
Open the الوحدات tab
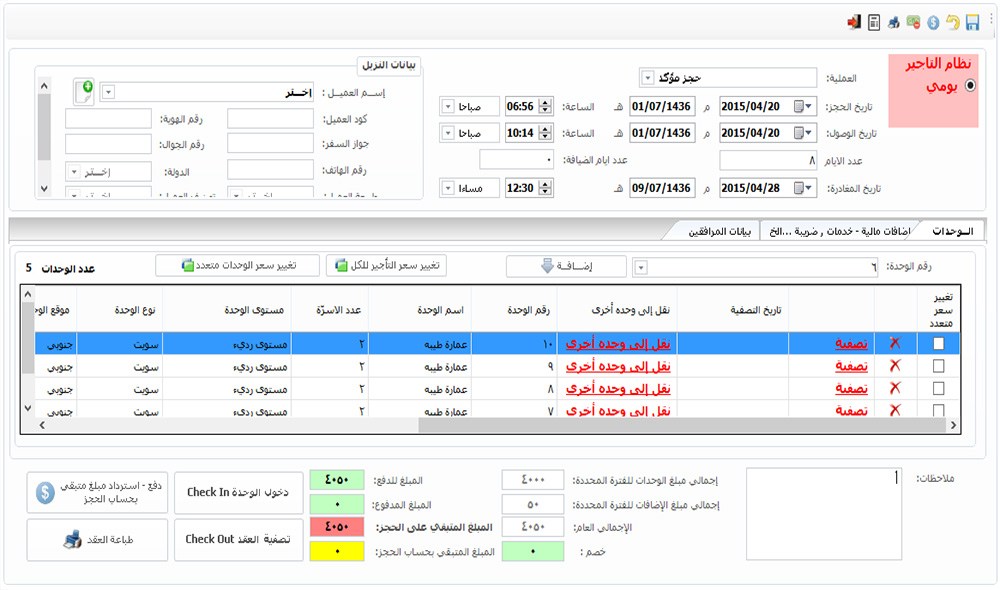click(x=952, y=231)
